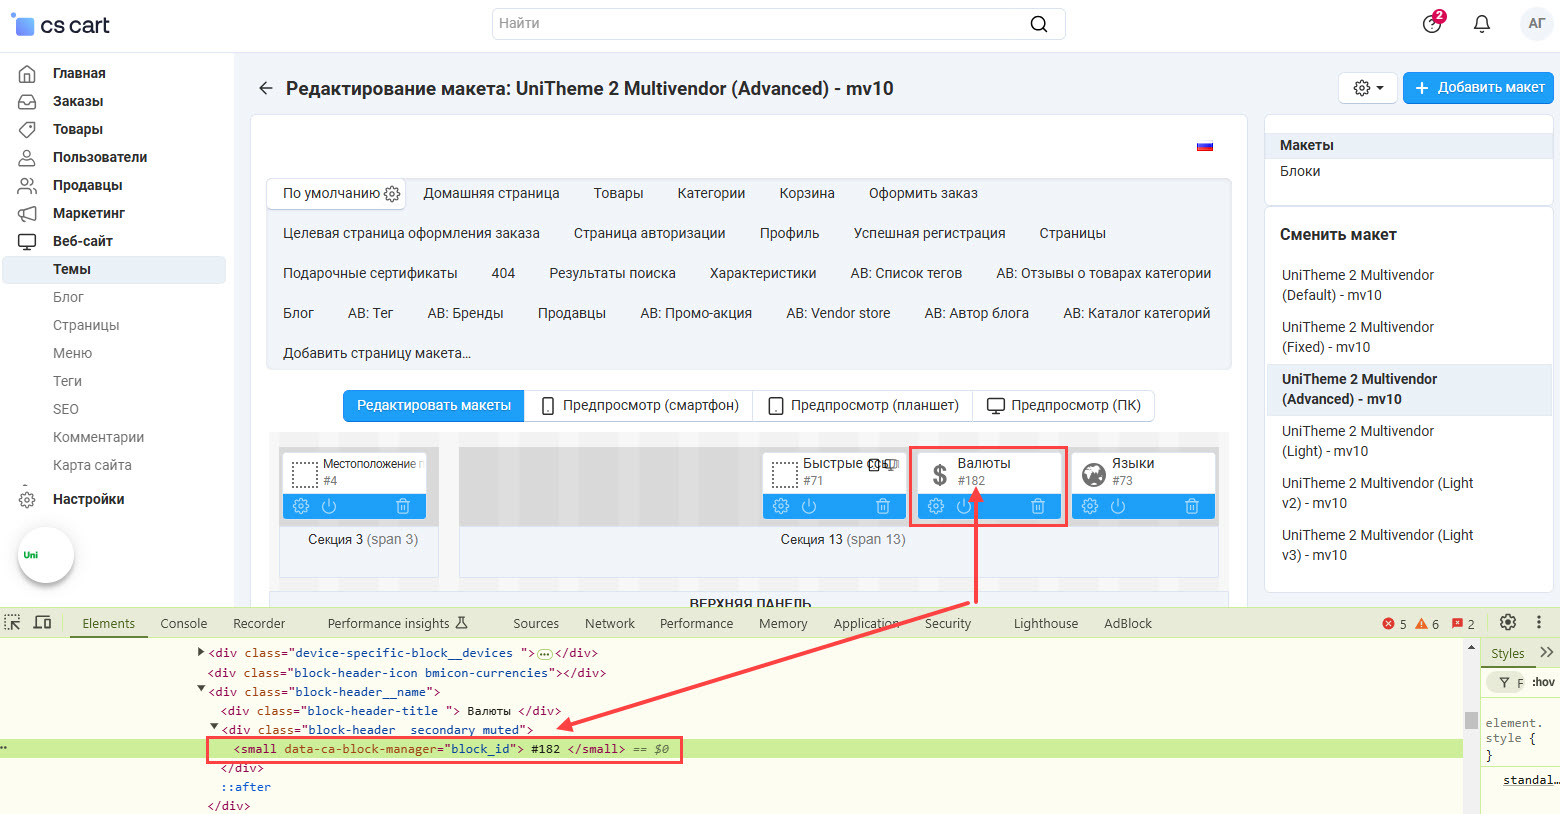Switch to DevTools Console tab
The width and height of the screenshot is (1560, 814).
coord(183,623)
